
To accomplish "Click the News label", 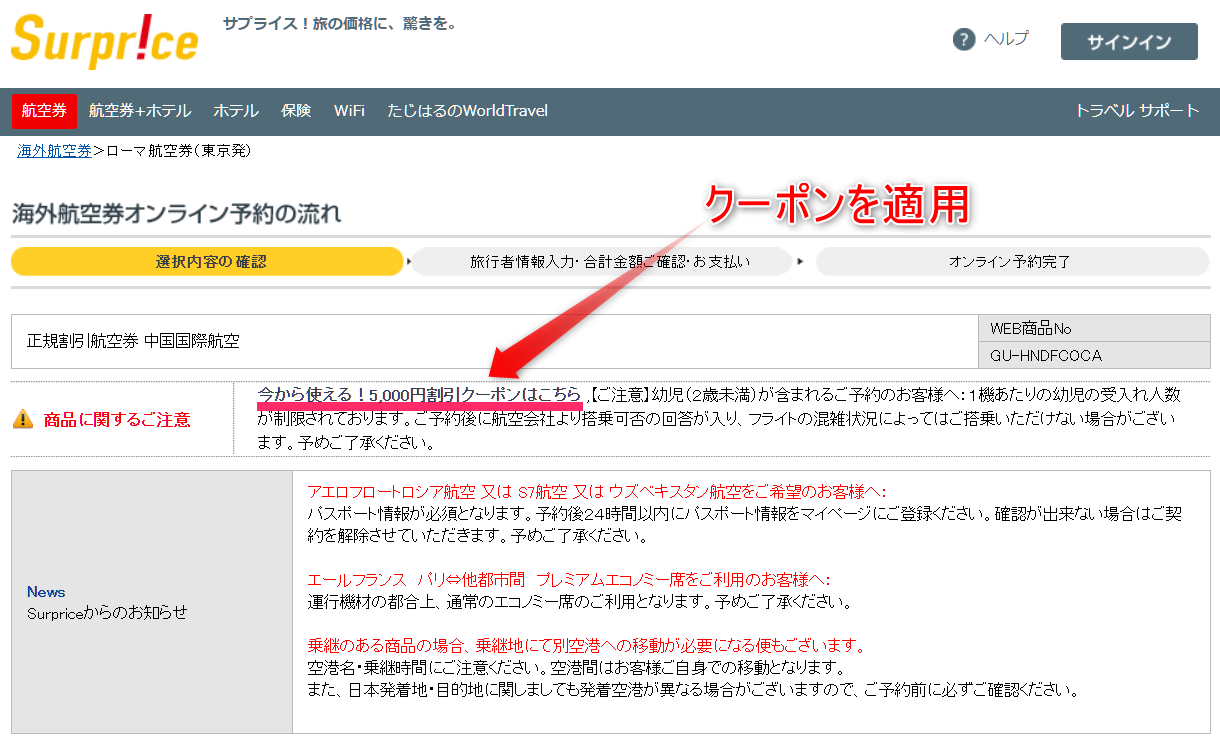I will tap(46, 592).
